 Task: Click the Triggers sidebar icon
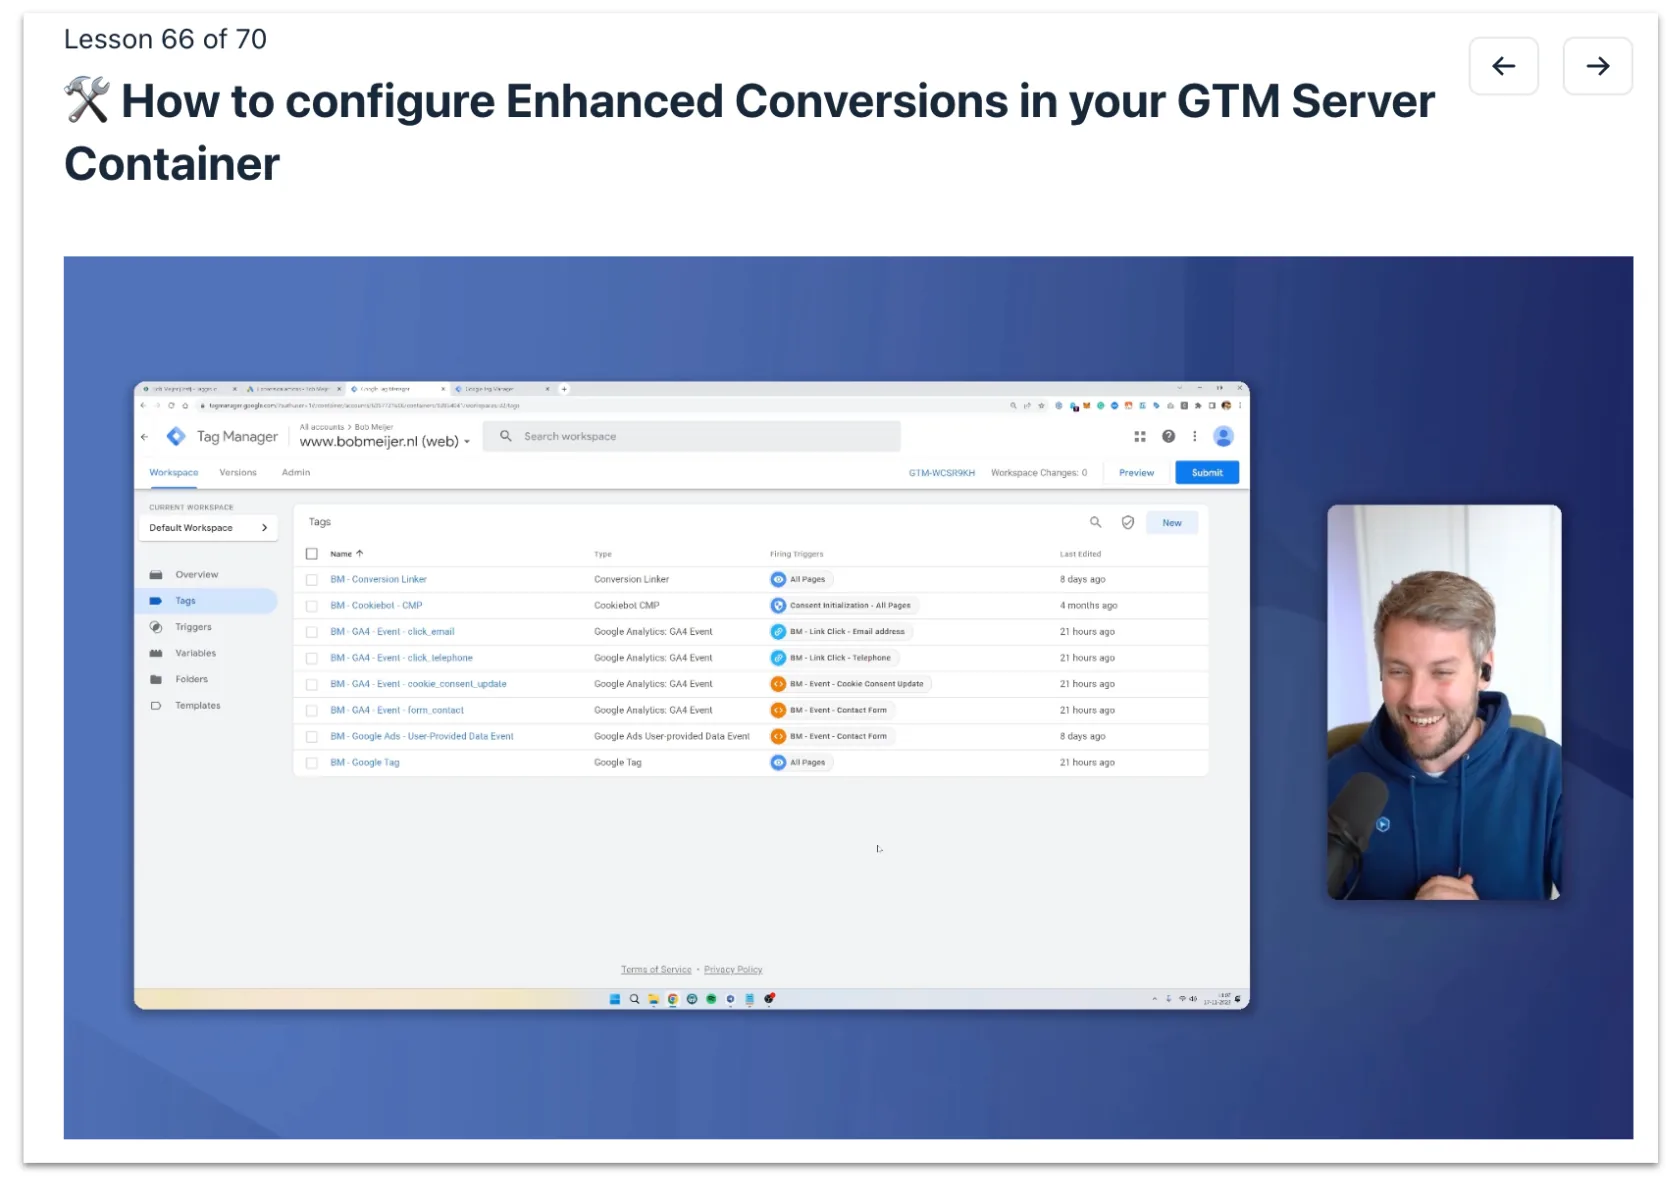point(156,627)
